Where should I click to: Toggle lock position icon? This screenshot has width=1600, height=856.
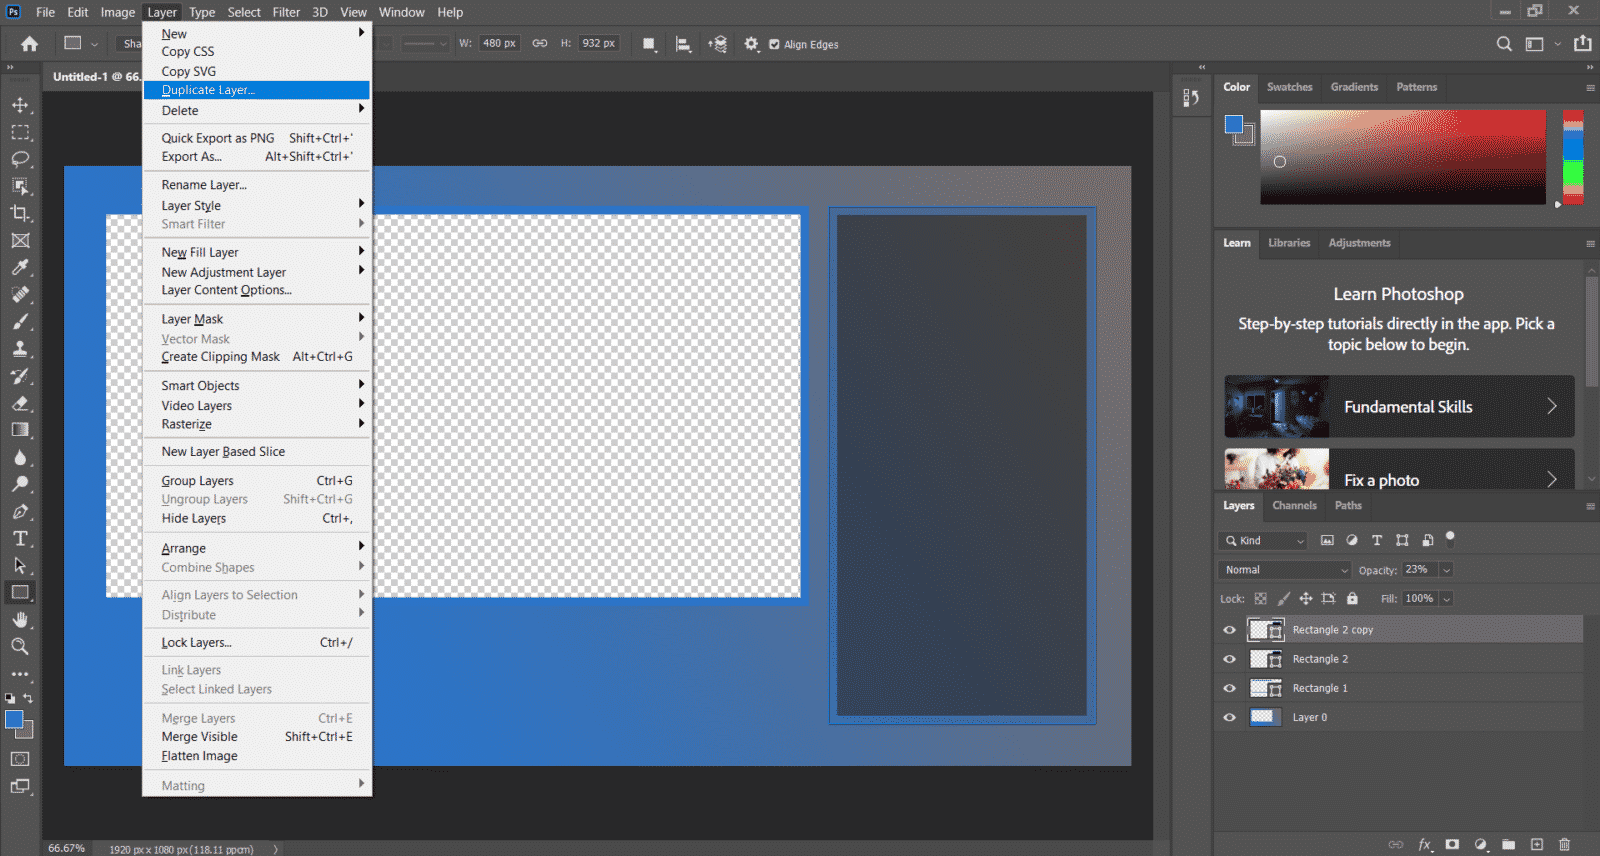tap(1305, 599)
